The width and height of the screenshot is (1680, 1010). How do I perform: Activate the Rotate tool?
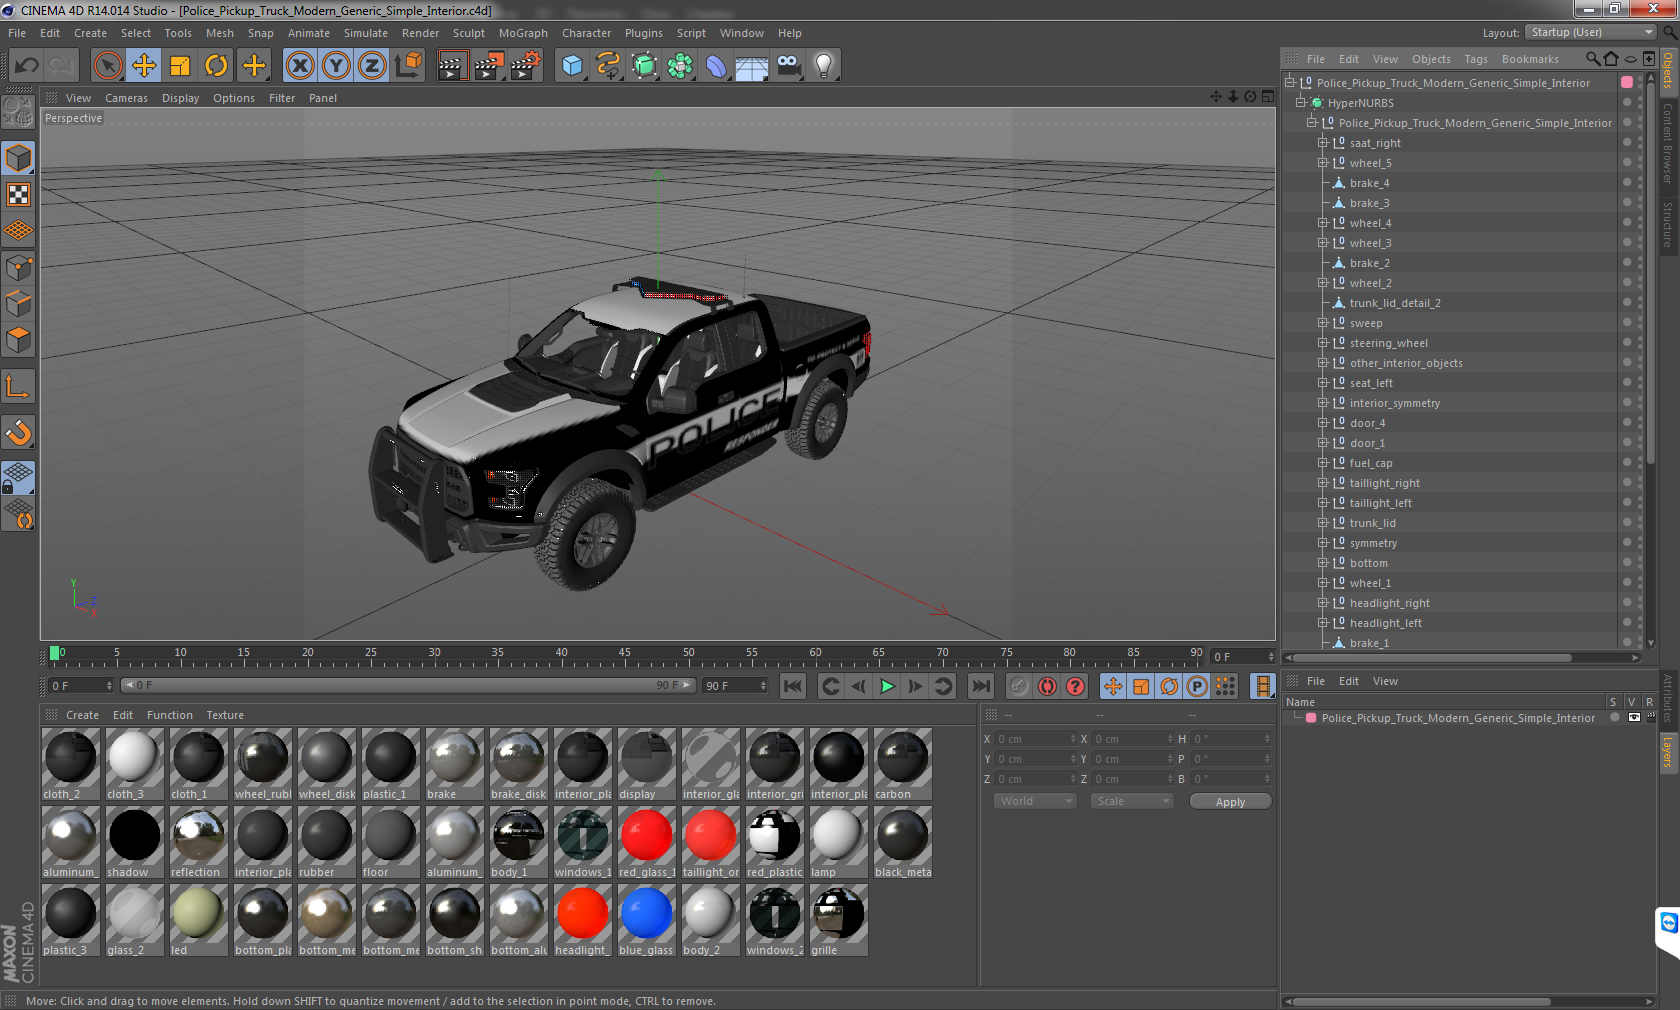click(x=216, y=66)
